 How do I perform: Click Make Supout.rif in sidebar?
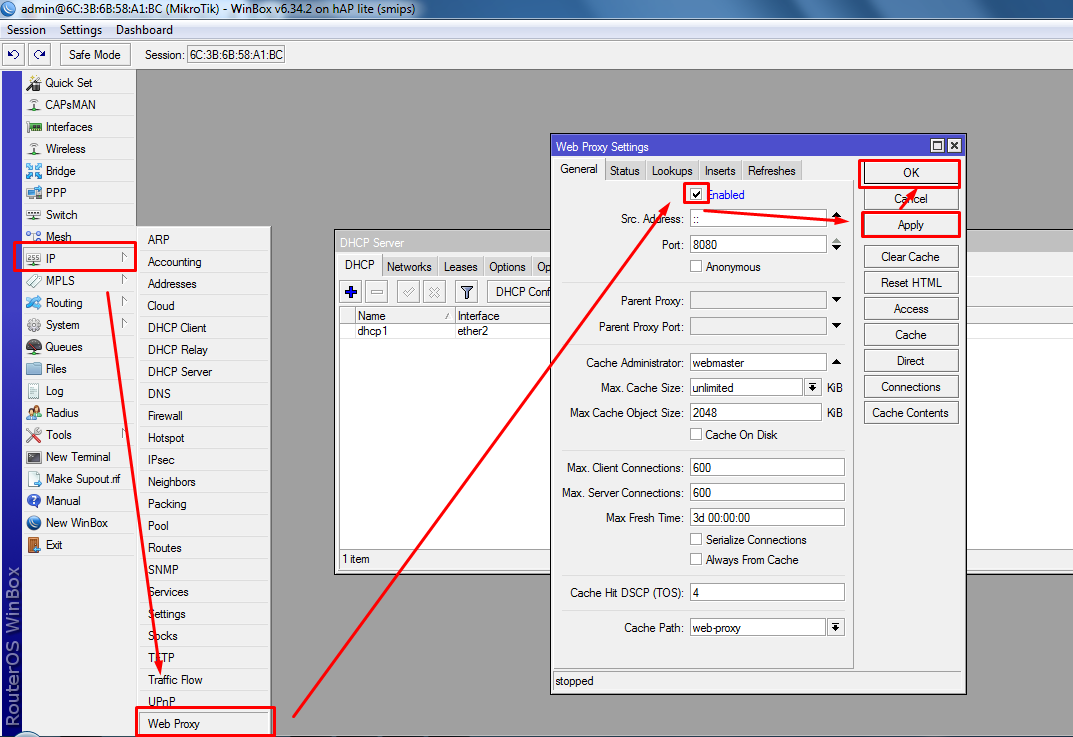coord(82,478)
